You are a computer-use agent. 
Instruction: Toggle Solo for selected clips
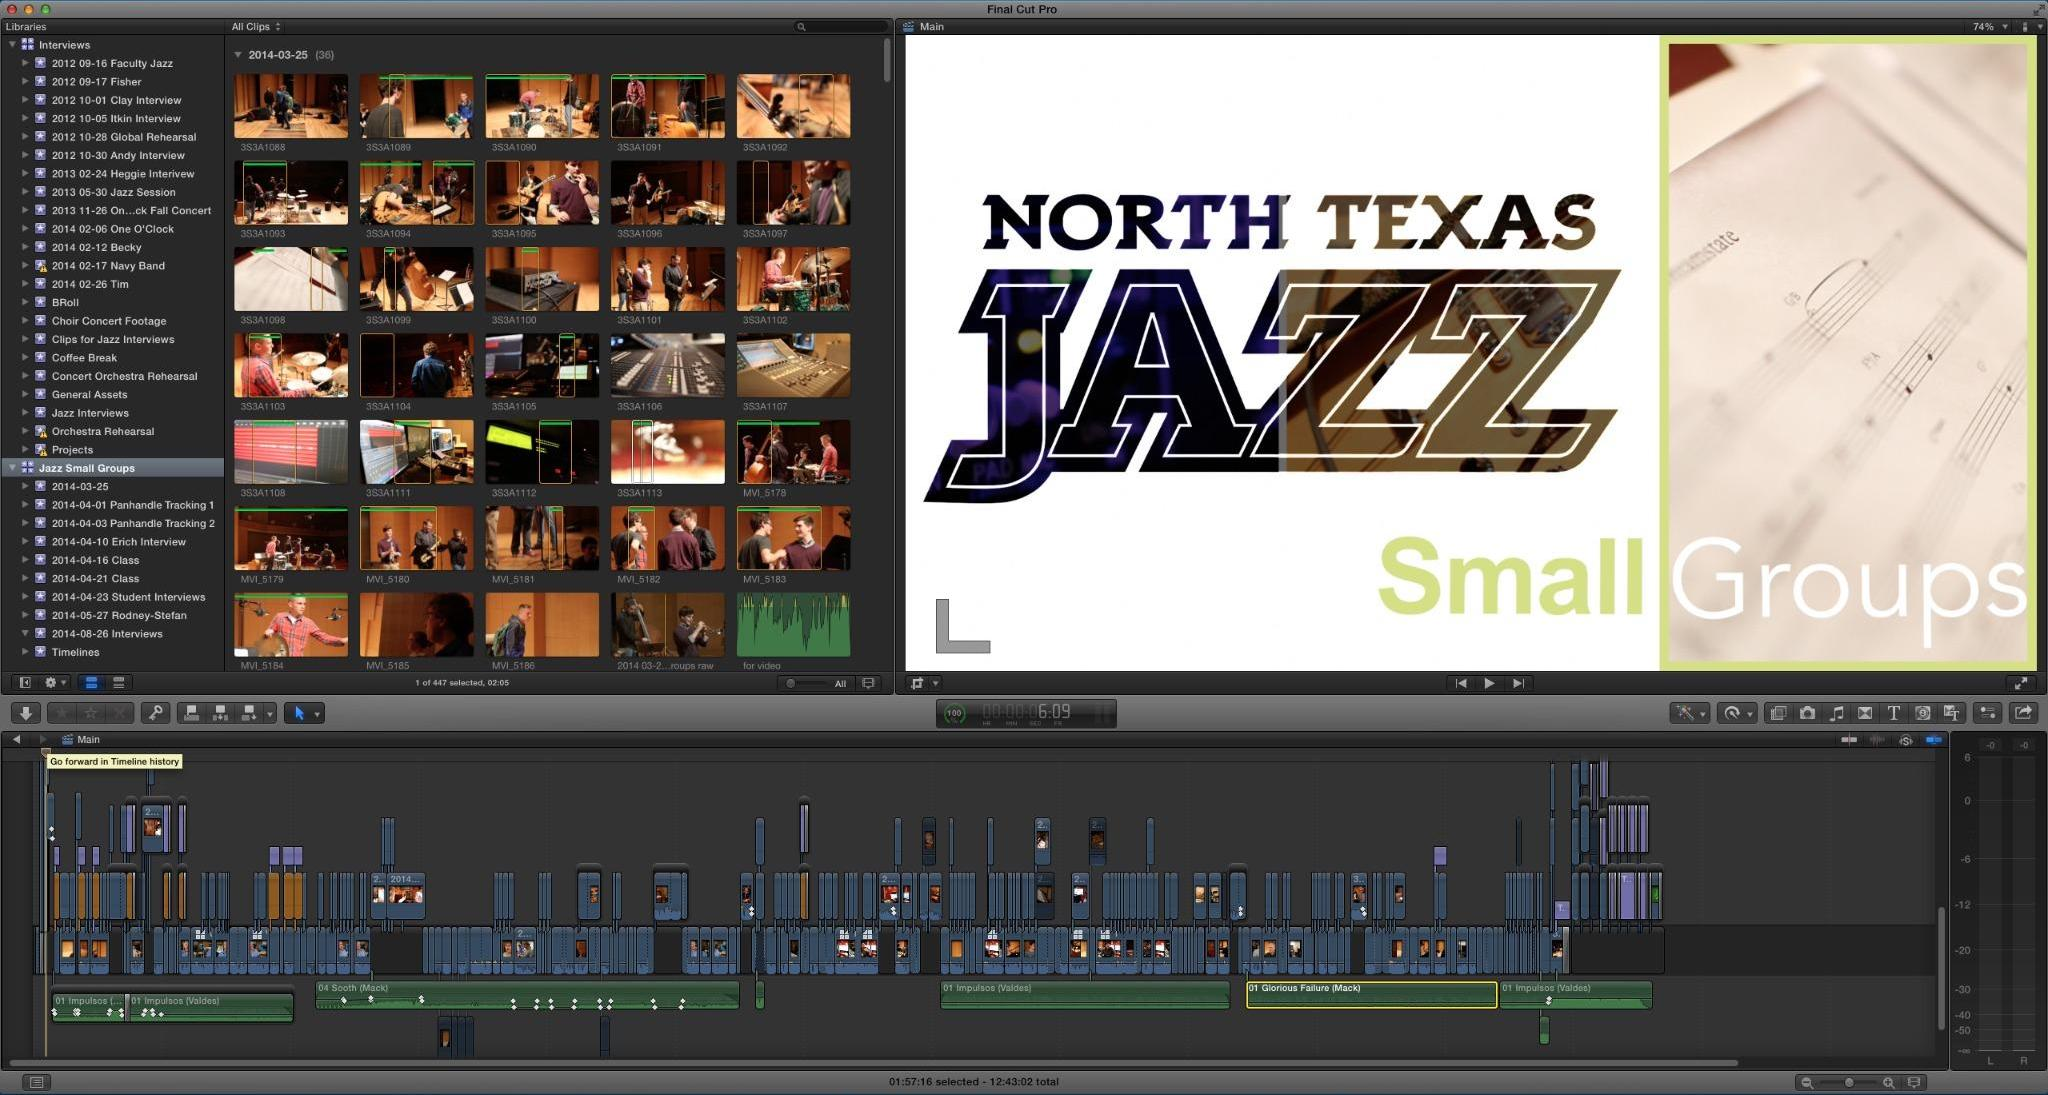coord(1906,740)
